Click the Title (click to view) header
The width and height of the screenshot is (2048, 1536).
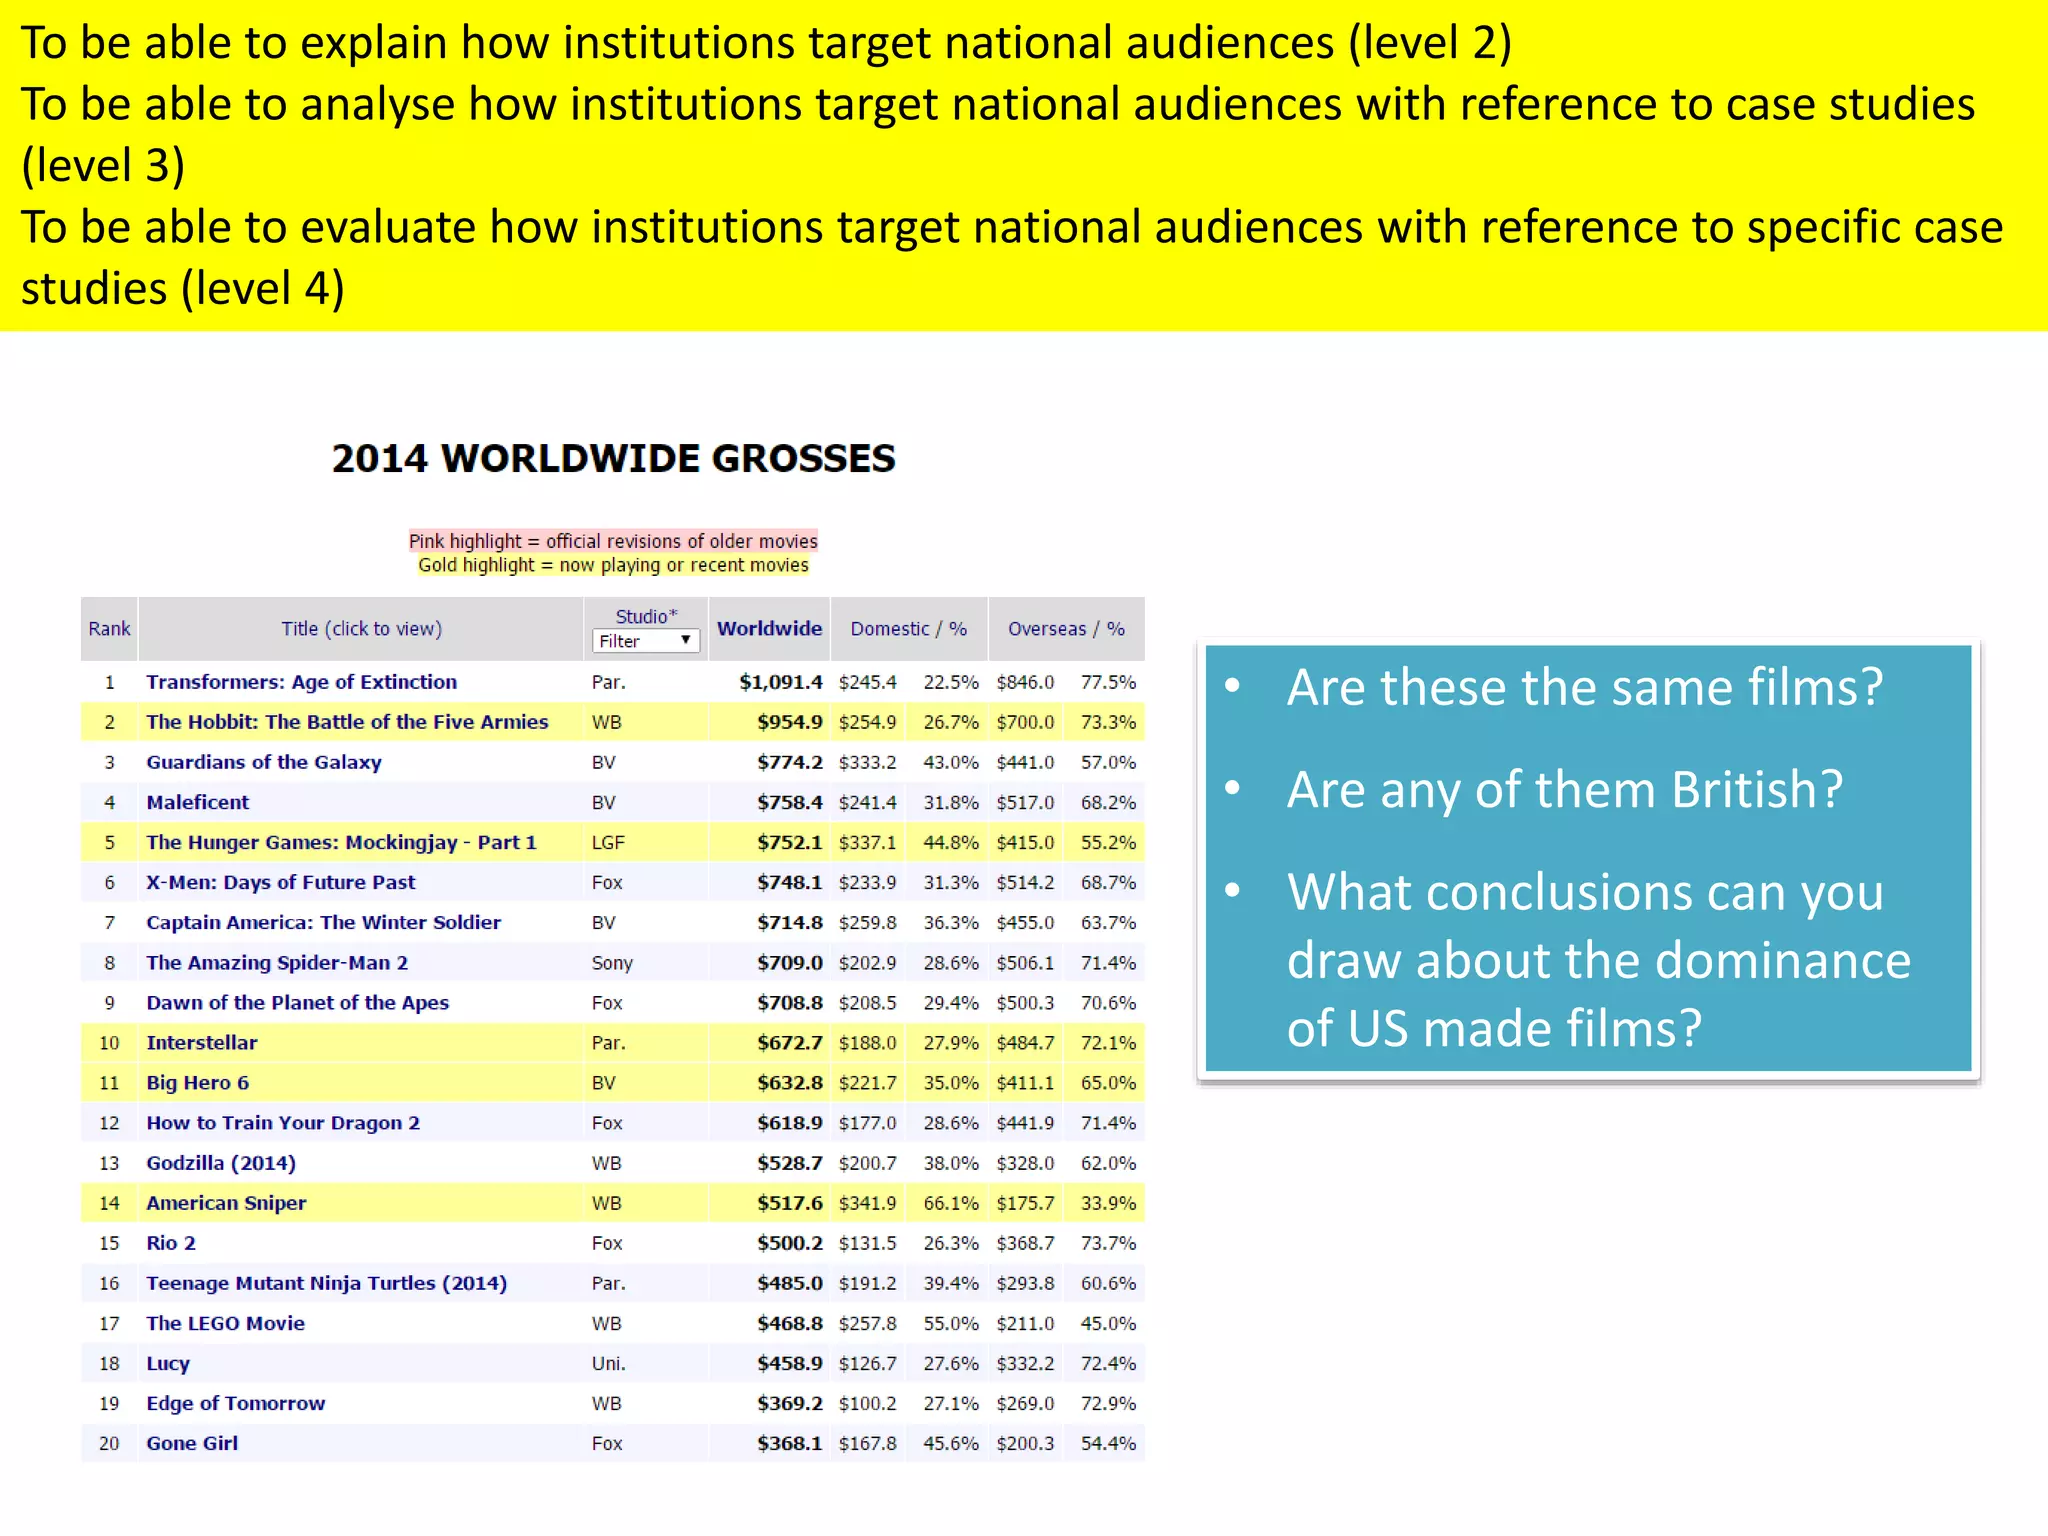(x=361, y=629)
